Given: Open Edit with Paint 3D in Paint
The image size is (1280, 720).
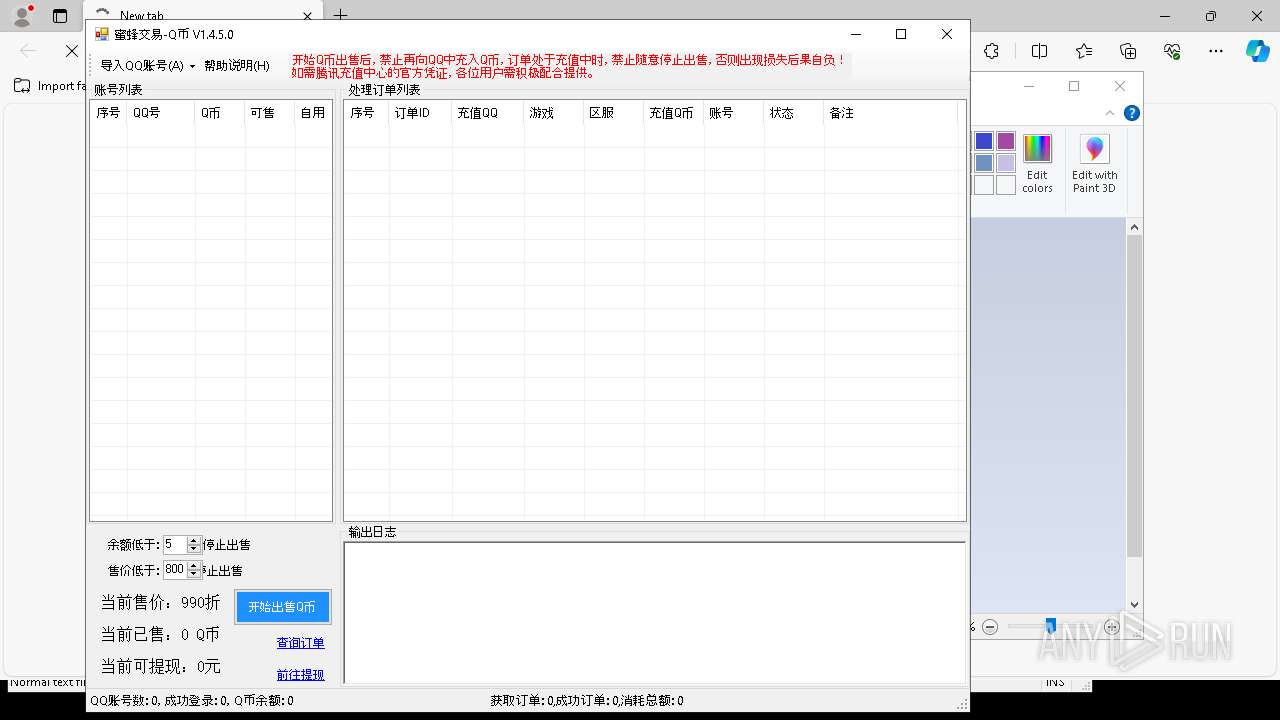Looking at the screenshot, I should [x=1094, y=164].
